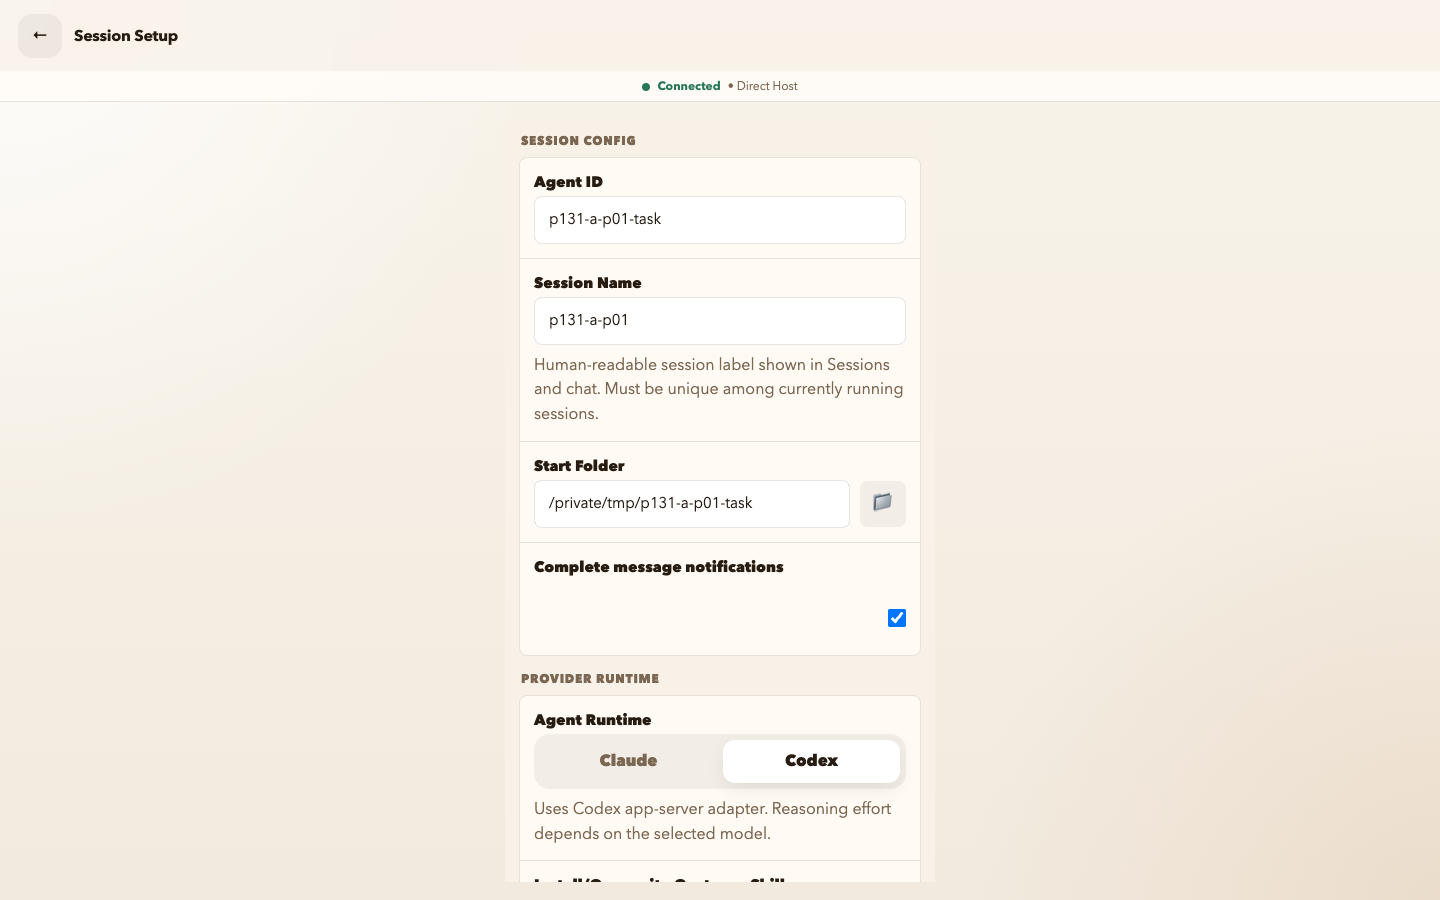Click the Agent ID field label
The image size is (1440, 900).
click(568, 182)
